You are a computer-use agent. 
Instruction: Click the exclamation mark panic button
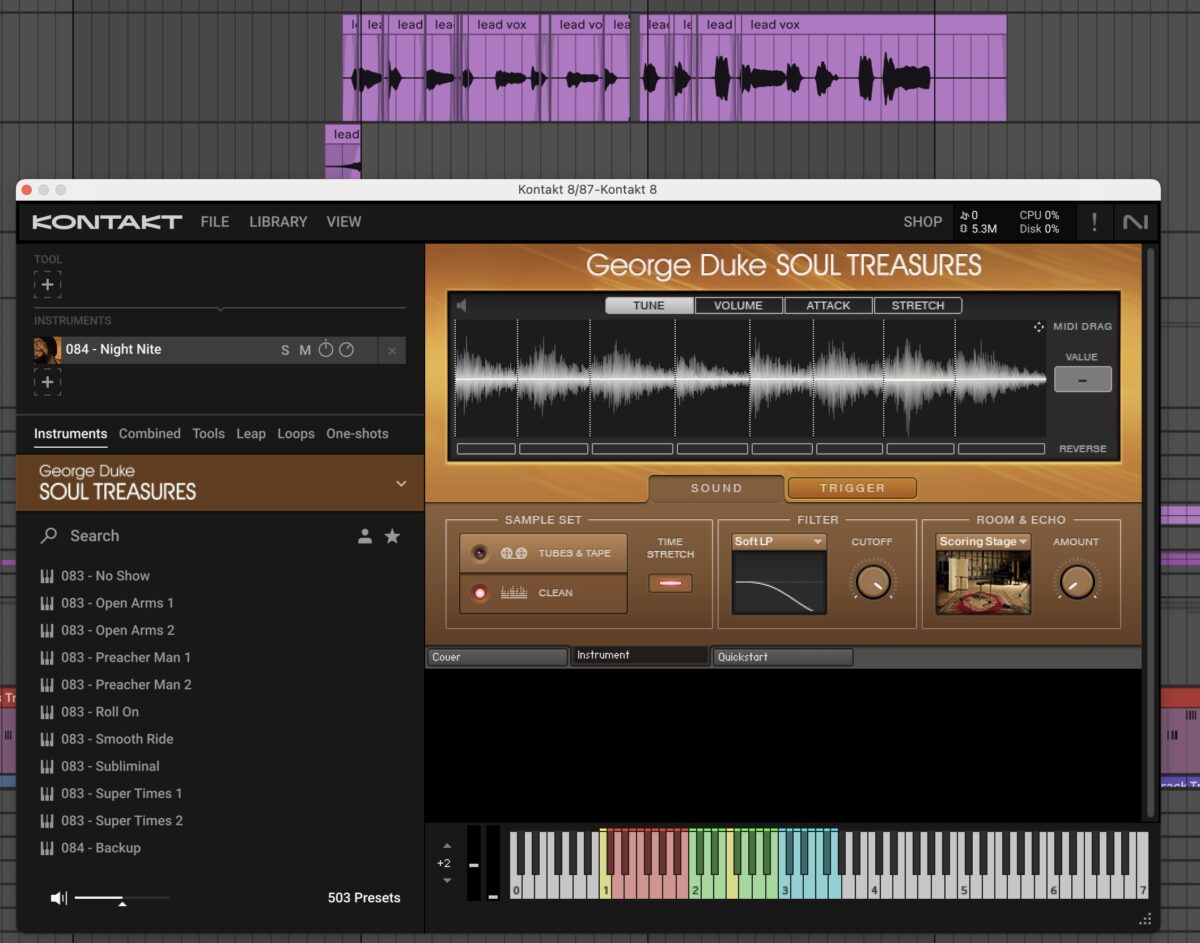pyautogui.click(x=1095, y=222)
